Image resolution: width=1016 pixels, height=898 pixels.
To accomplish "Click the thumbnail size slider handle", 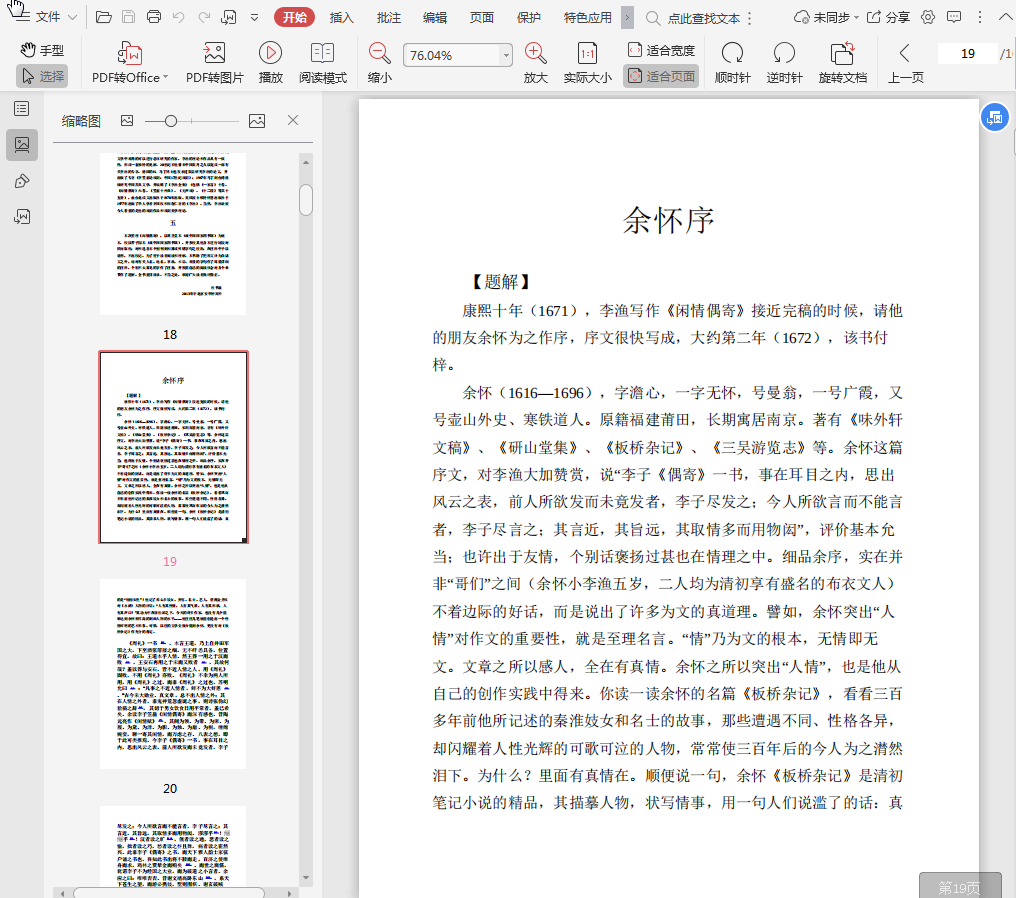I will click(171, 121).
